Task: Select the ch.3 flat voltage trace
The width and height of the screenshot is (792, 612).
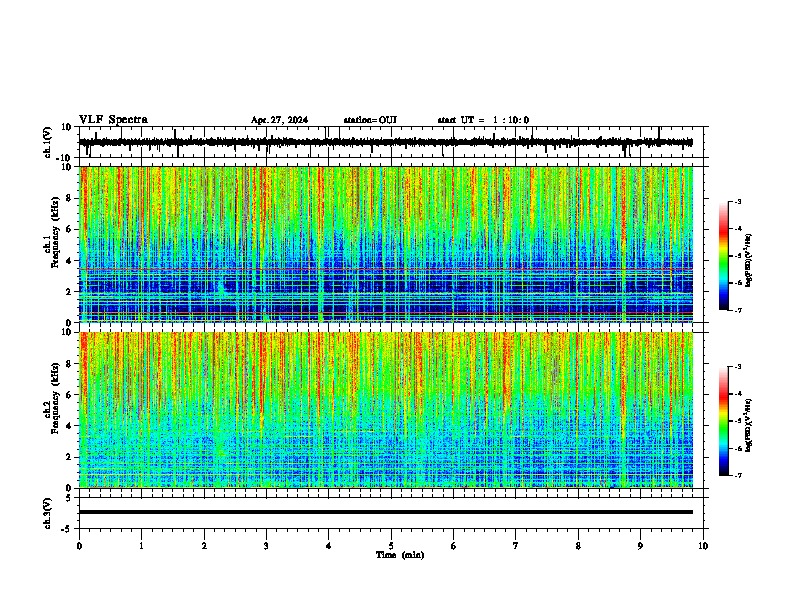Action: [x=386, y=512]
